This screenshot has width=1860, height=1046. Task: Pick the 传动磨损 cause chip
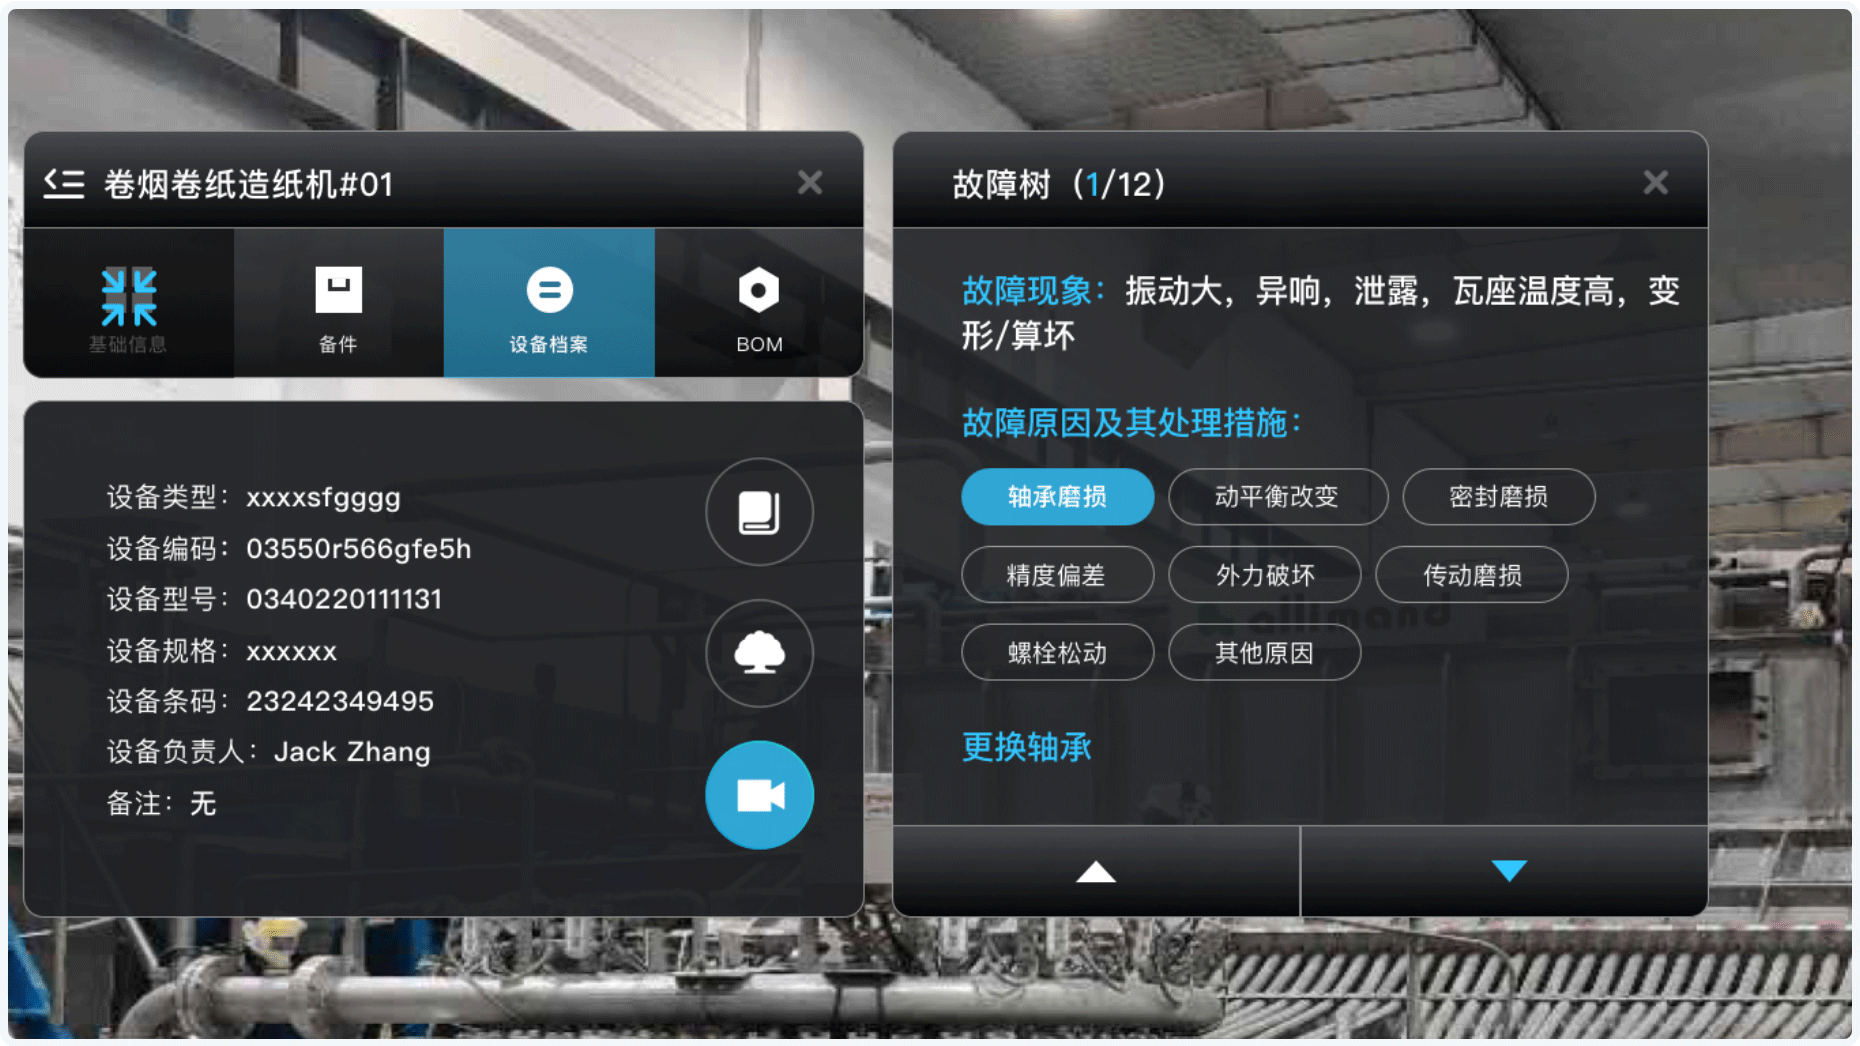1472,575
